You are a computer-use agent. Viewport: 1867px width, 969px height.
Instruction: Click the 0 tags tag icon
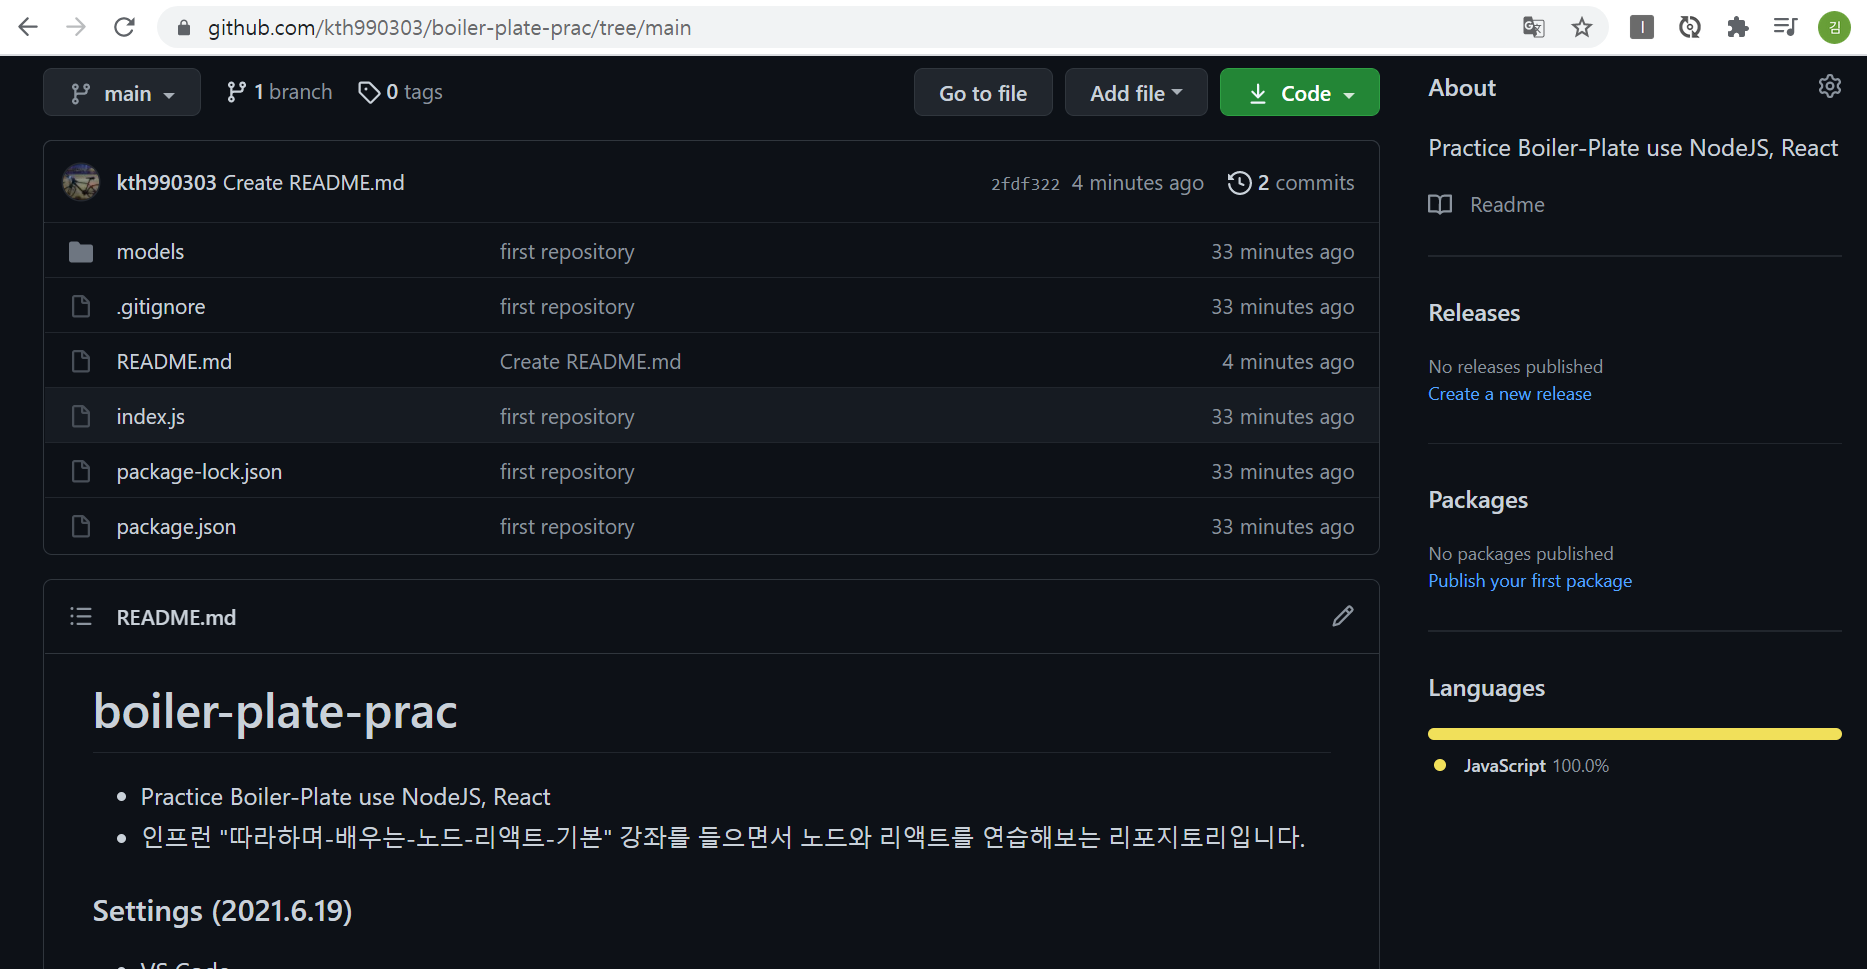[x=369, y=92]
